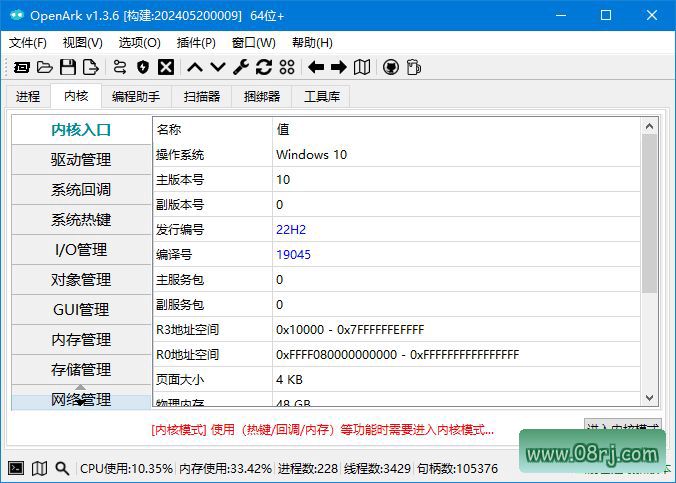
Task: Switch to the 扫描器 tab
Action: click(x=202, y=96)
